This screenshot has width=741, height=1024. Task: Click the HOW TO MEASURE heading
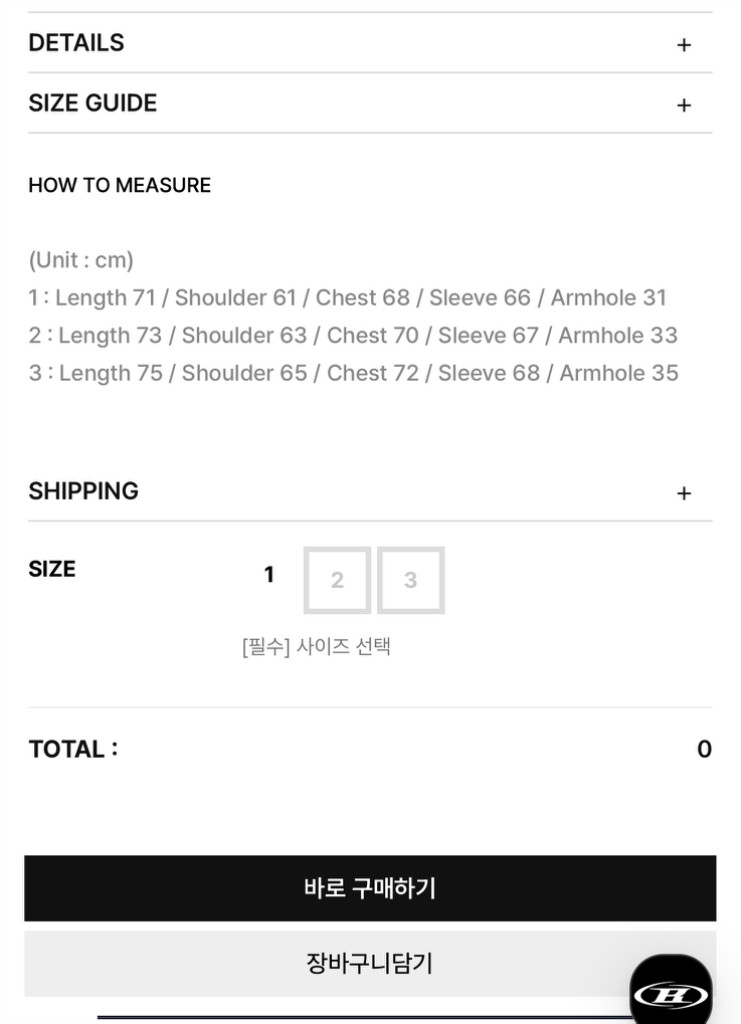pos(120,185)
